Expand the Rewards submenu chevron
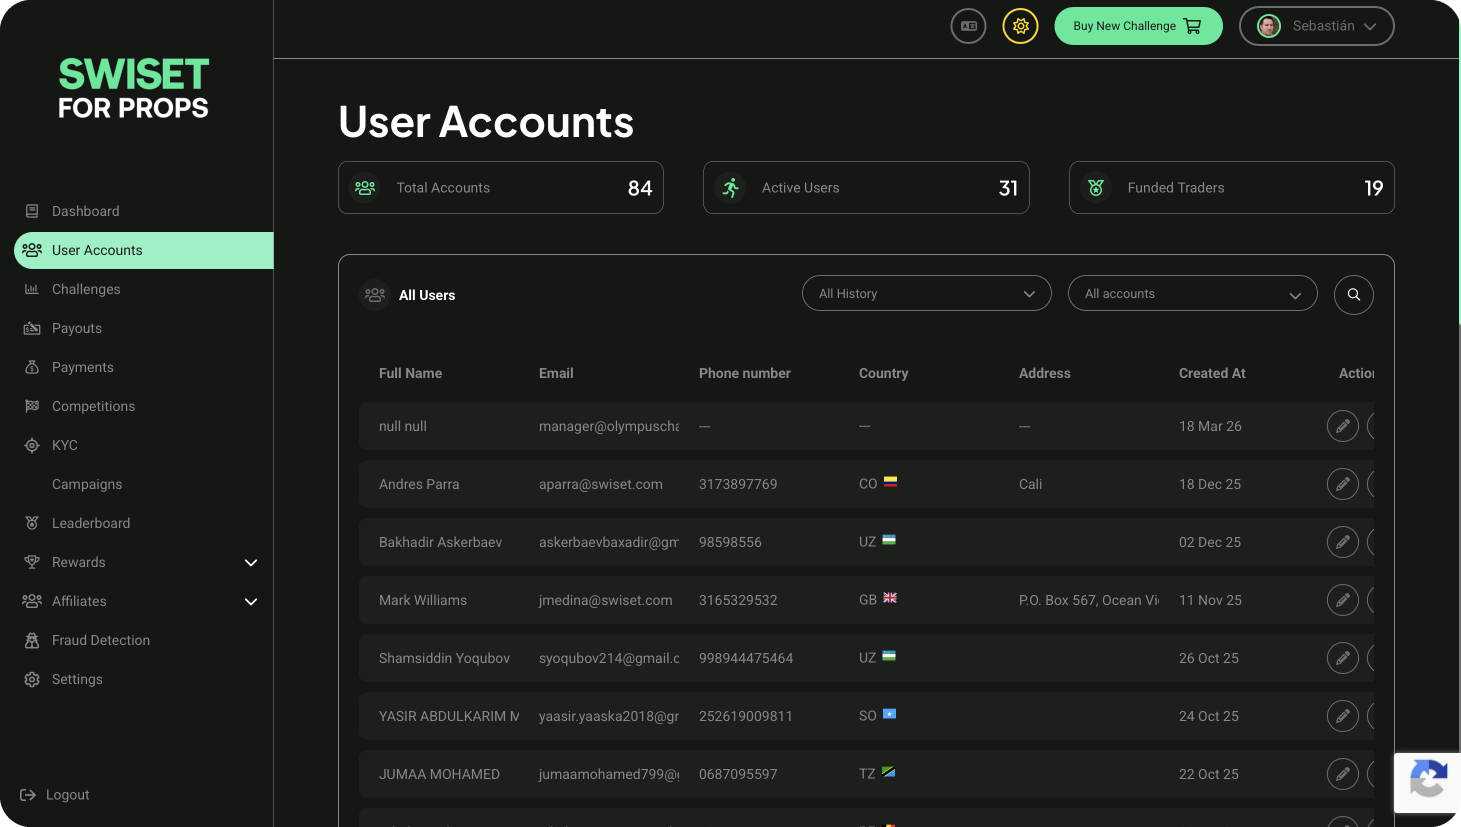 251,563
